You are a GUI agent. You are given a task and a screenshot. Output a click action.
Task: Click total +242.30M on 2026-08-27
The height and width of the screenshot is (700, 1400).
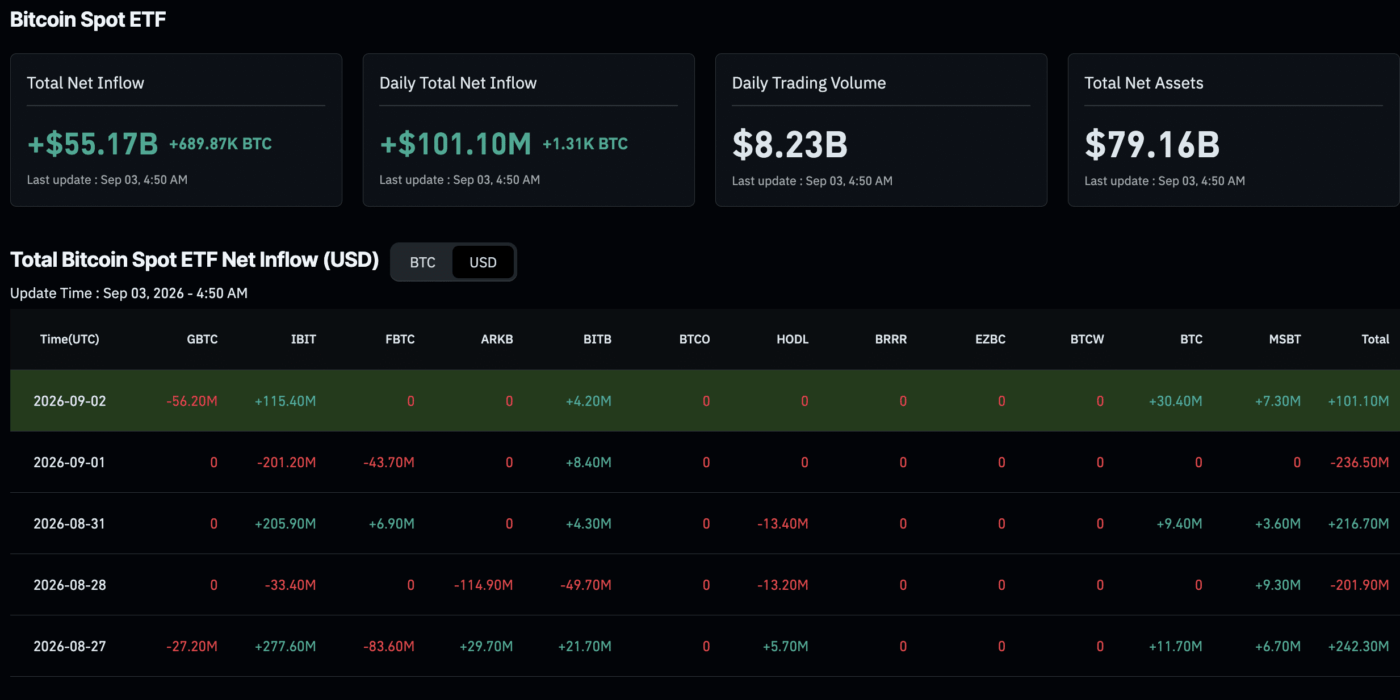(x=1358, y=646)
